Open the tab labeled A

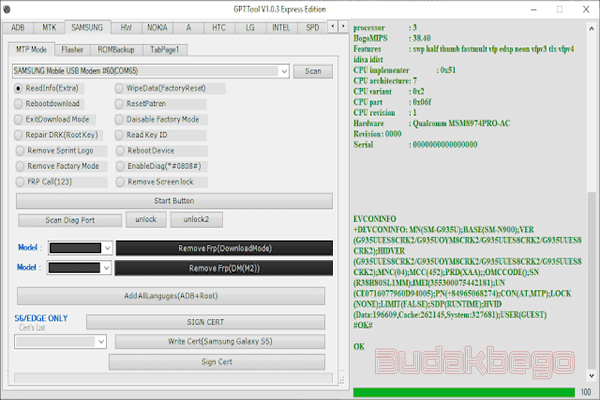tap(188, 28)
